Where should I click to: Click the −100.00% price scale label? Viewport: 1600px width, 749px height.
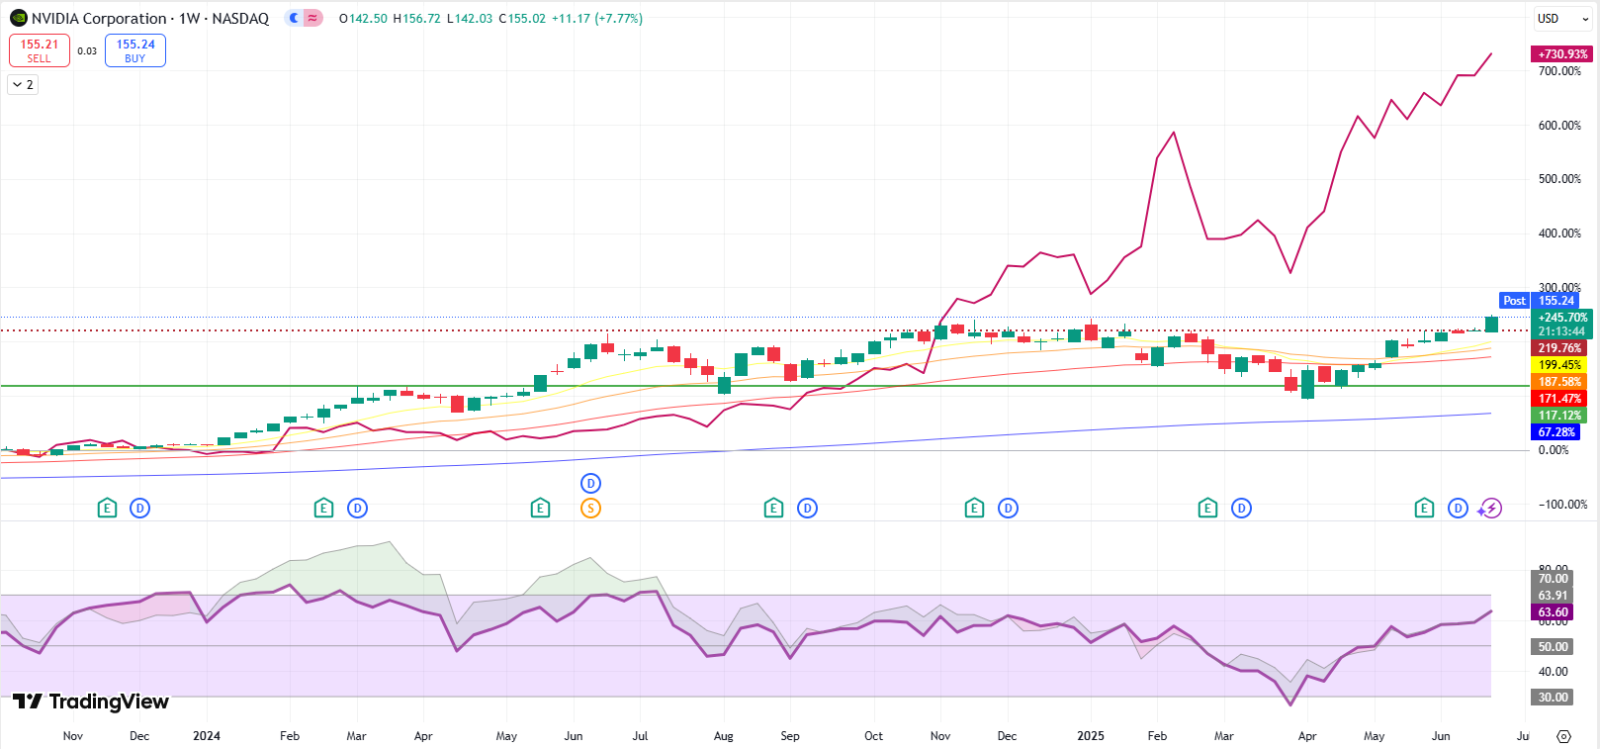[x=1563, y=505]
